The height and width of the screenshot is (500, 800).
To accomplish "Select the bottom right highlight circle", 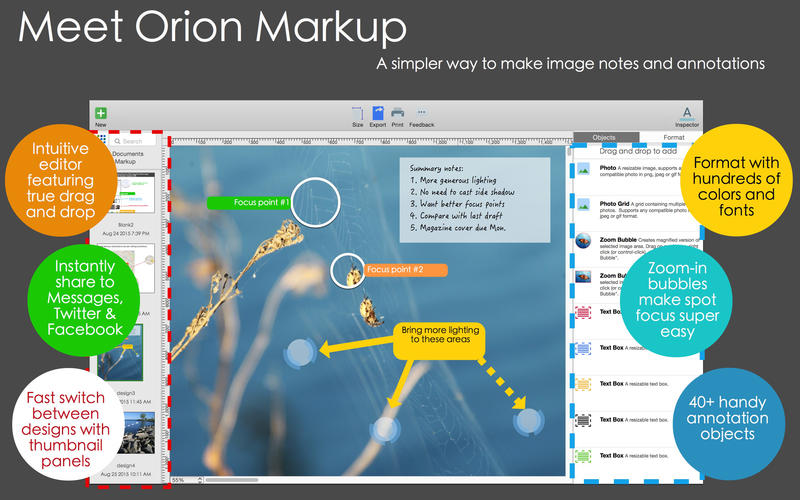I will point(529,422).
